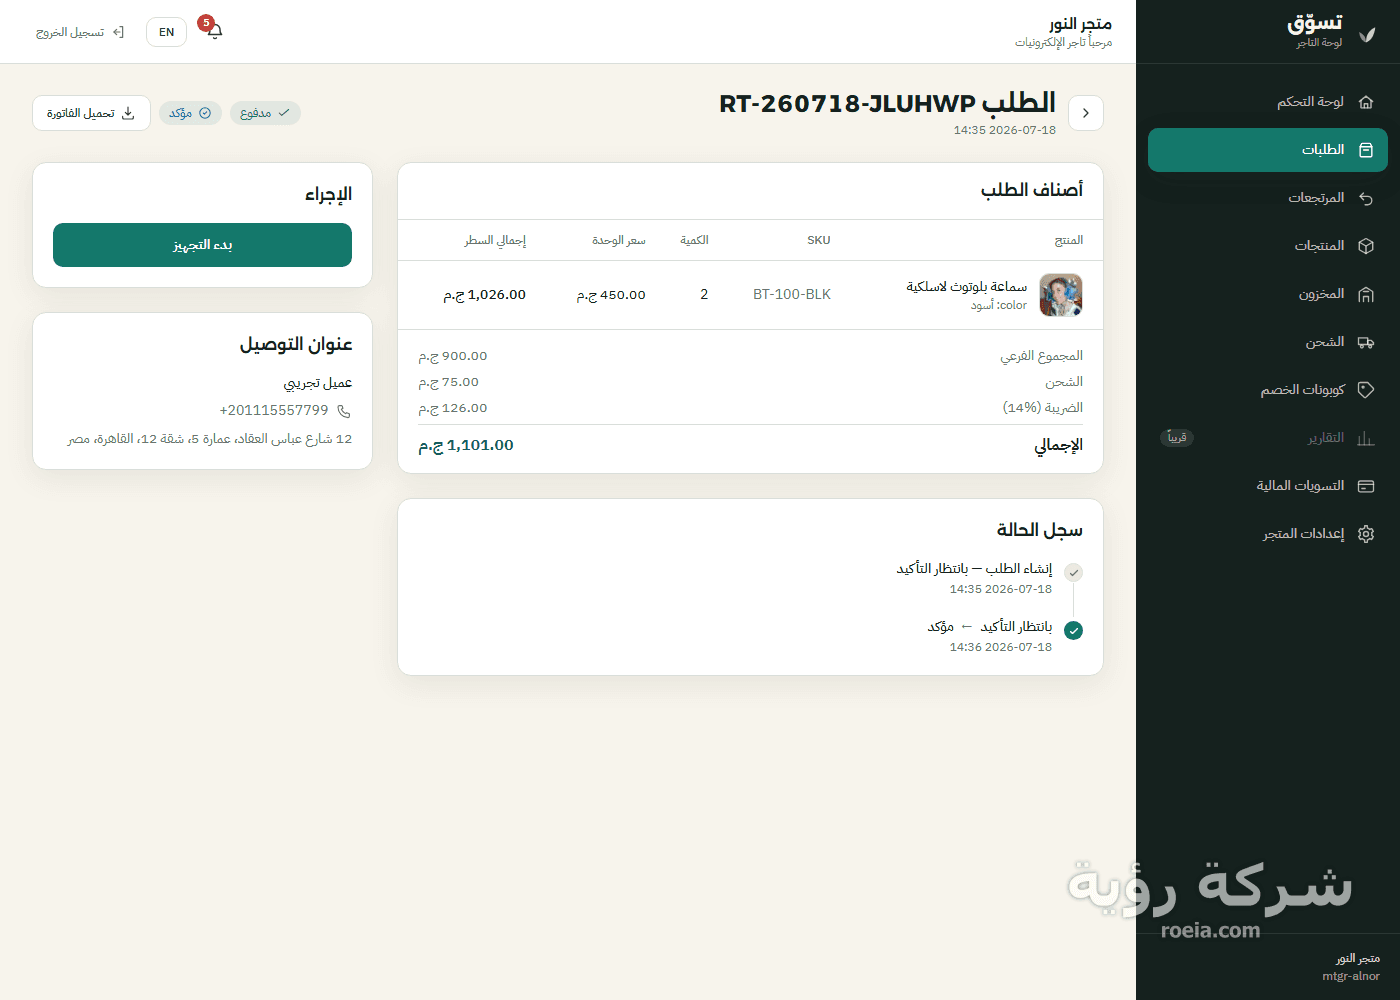
Task: Click customer name عميل تجريبي
Action: pos(318,383)
